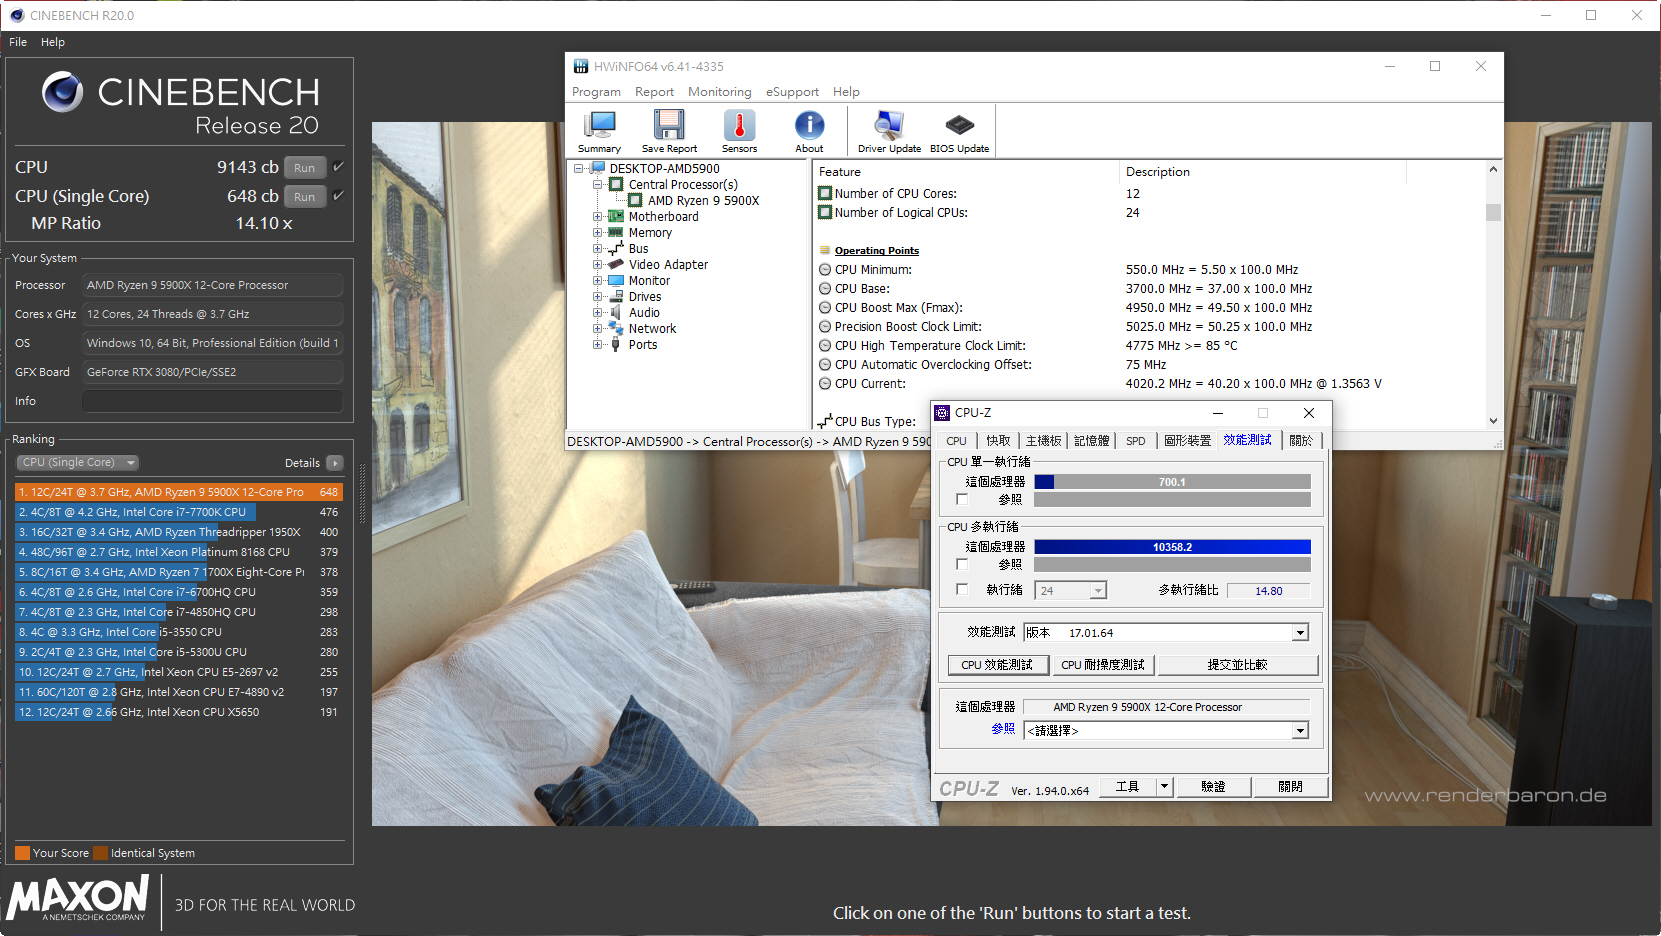
Task: Toggle the CPU test checkmark in Cinebench
Action: point(339,167)
